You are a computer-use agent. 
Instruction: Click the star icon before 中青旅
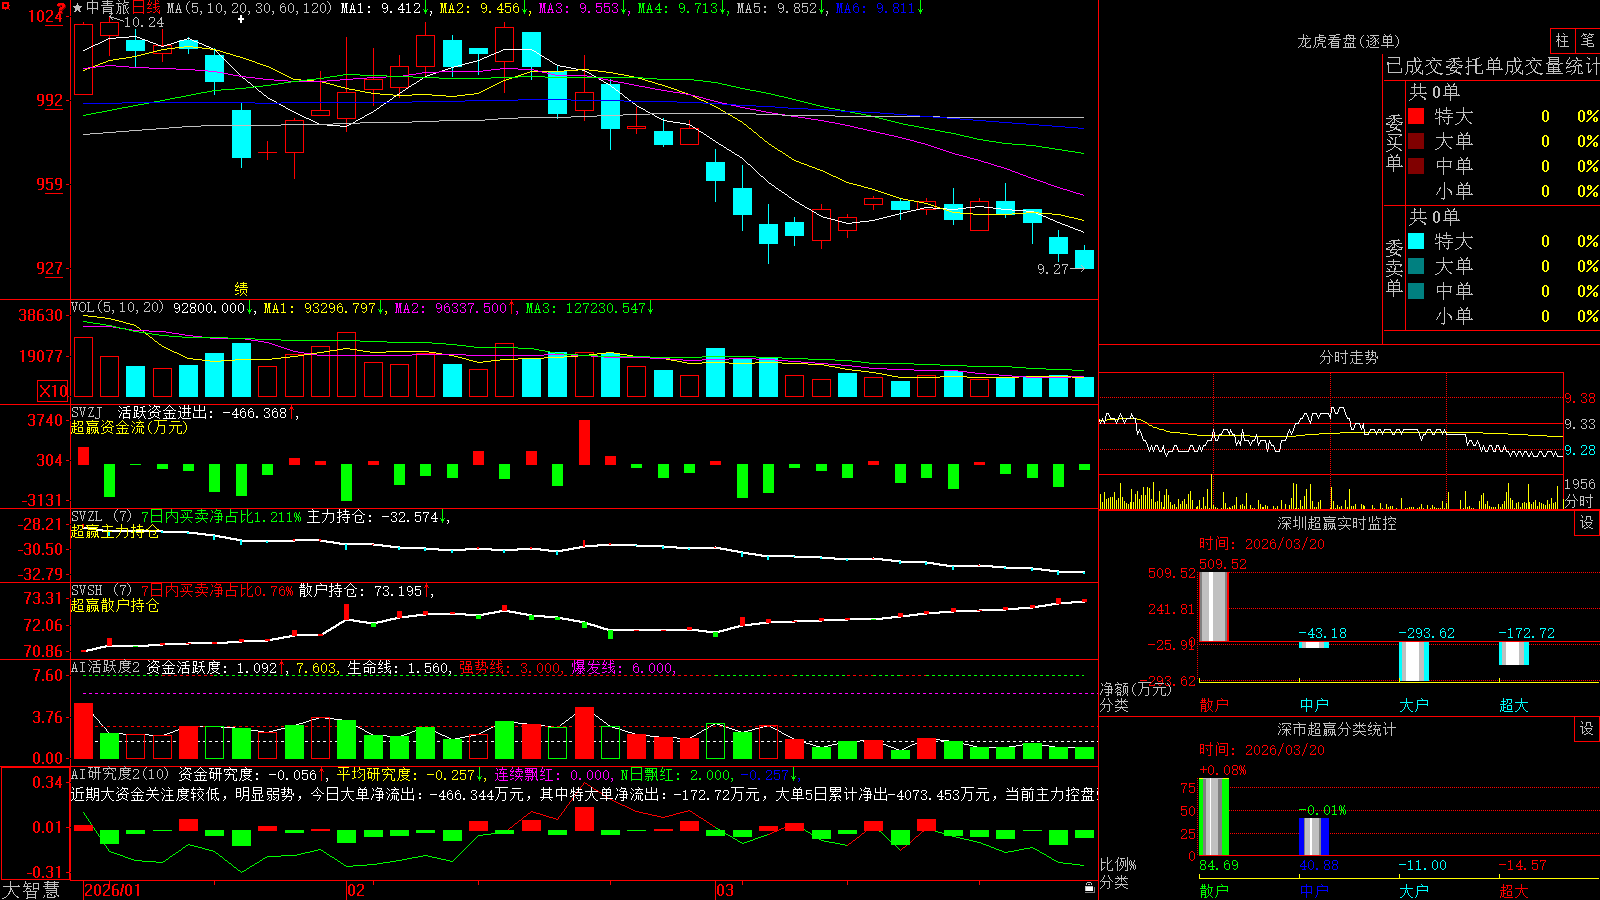77,8
